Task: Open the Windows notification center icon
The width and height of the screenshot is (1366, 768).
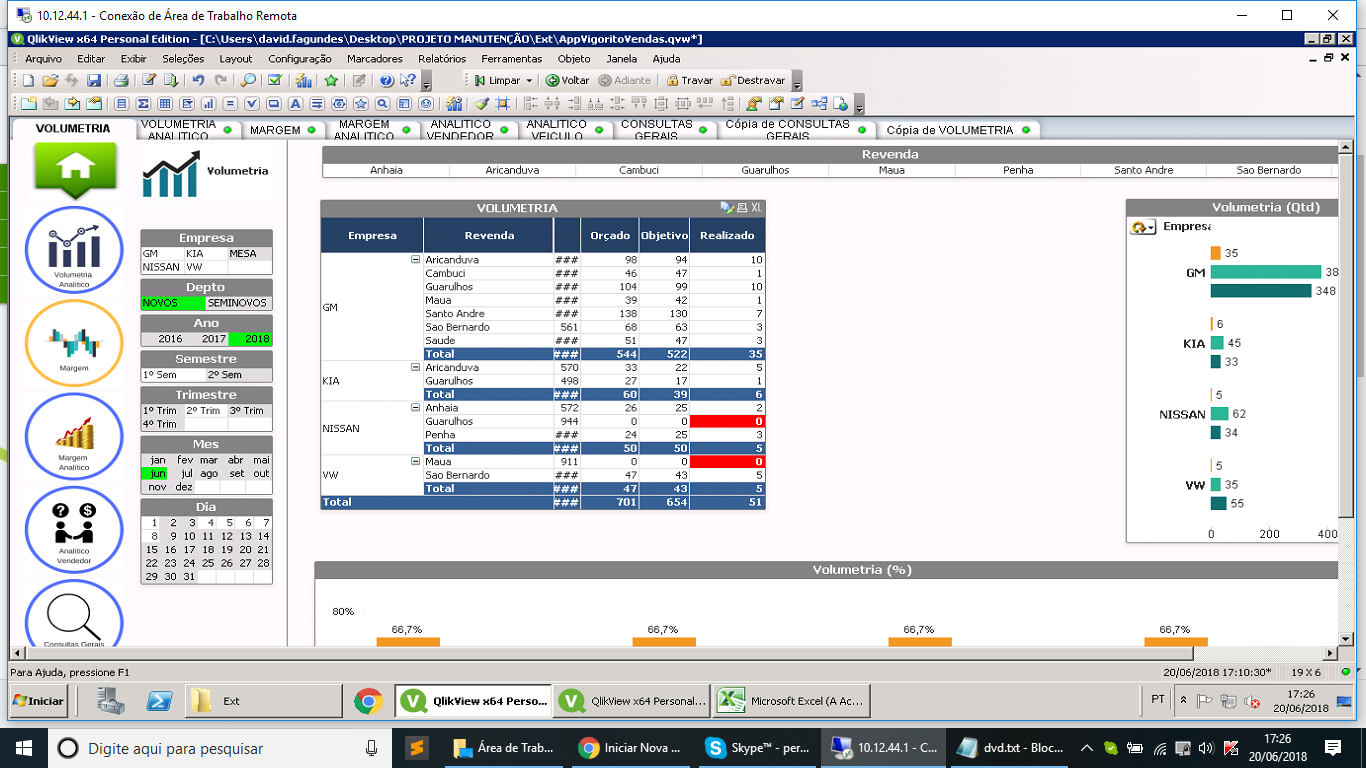Action: click(x=1333, y=748)
